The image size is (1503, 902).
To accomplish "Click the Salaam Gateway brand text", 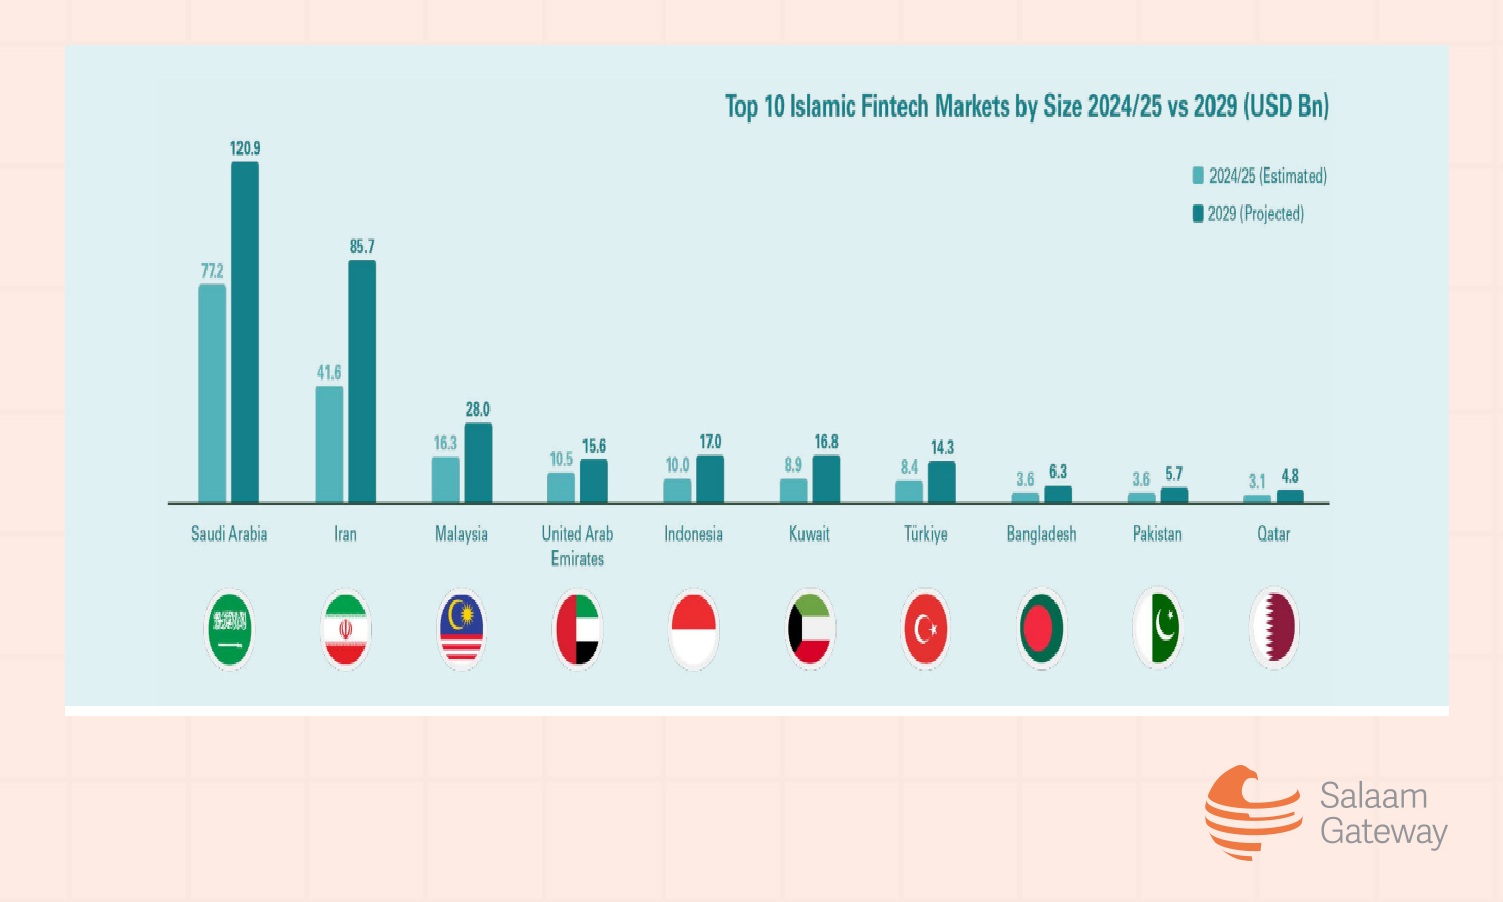I will [x=1383, y=814].
